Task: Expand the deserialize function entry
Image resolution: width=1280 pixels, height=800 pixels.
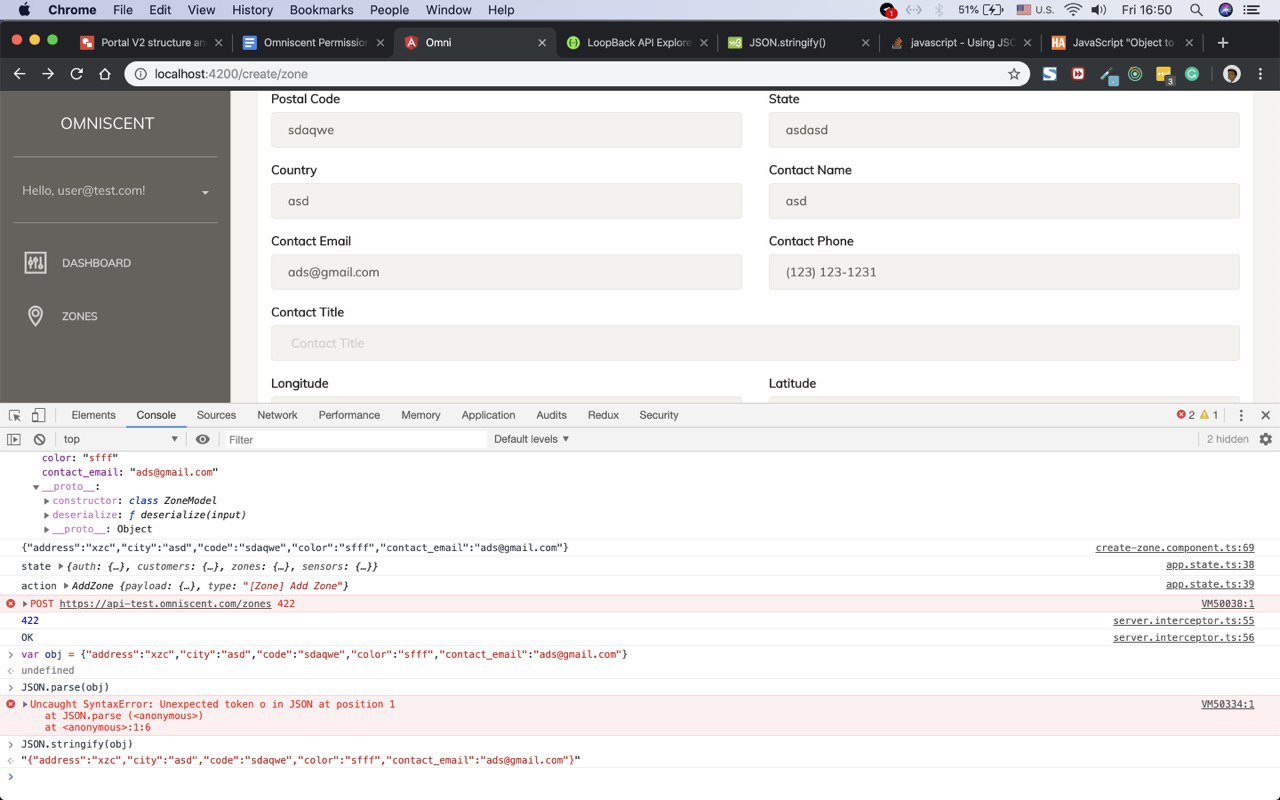Action: [x=47, y=515]
